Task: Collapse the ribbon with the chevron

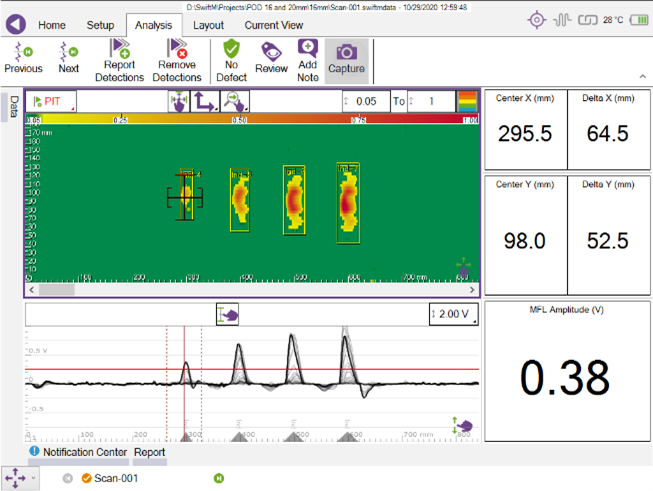Action: tap(640, 77)
